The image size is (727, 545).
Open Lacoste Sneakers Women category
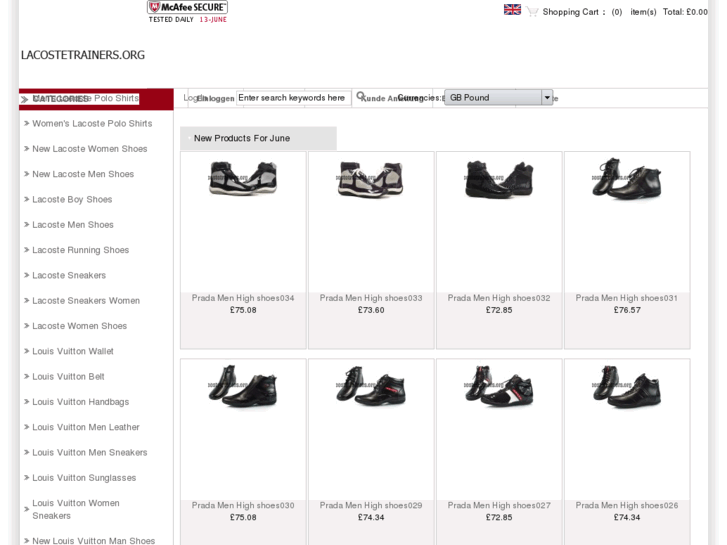tap(86, 301)
